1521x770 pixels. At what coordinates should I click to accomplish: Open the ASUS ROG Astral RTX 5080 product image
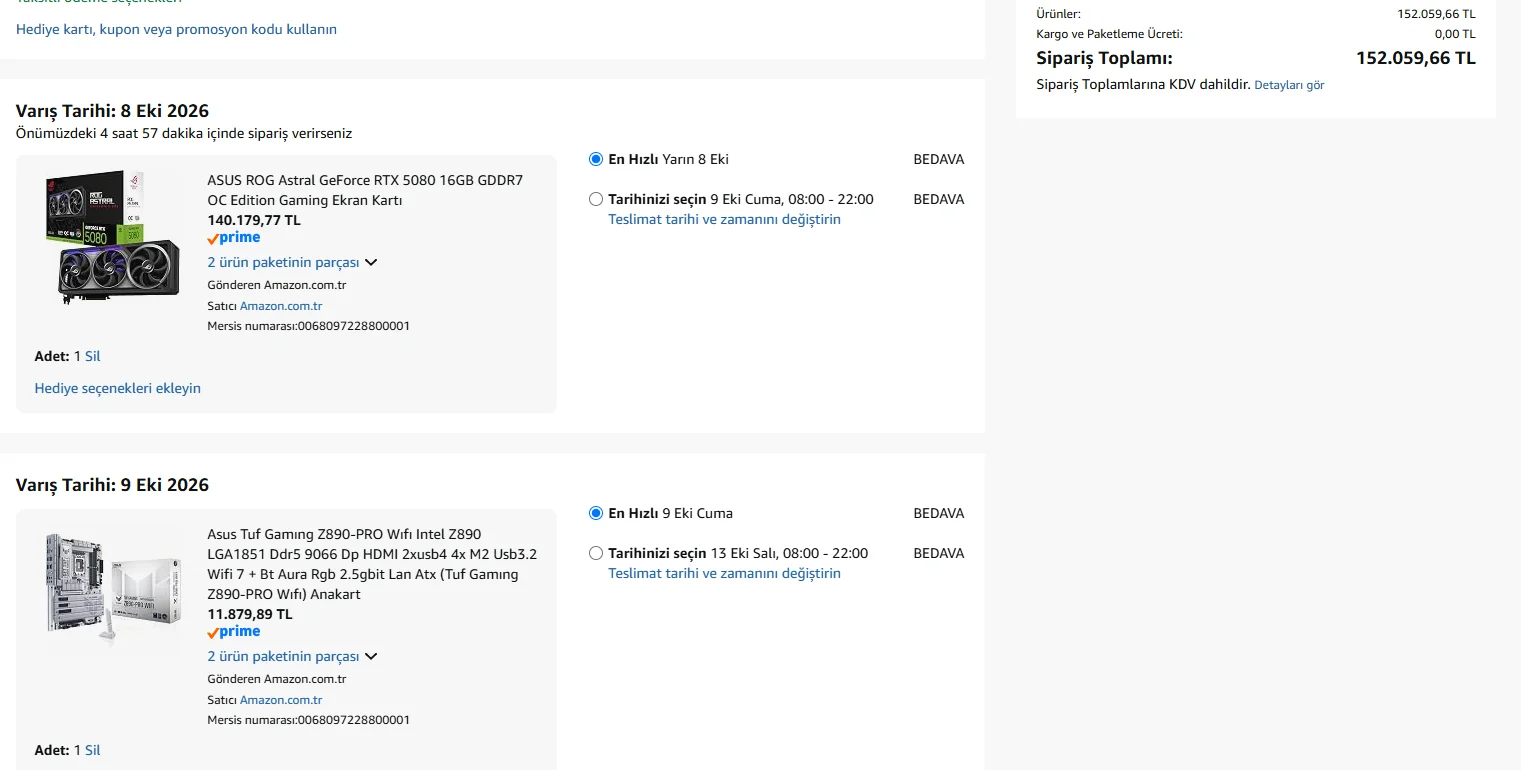(113, 238)
